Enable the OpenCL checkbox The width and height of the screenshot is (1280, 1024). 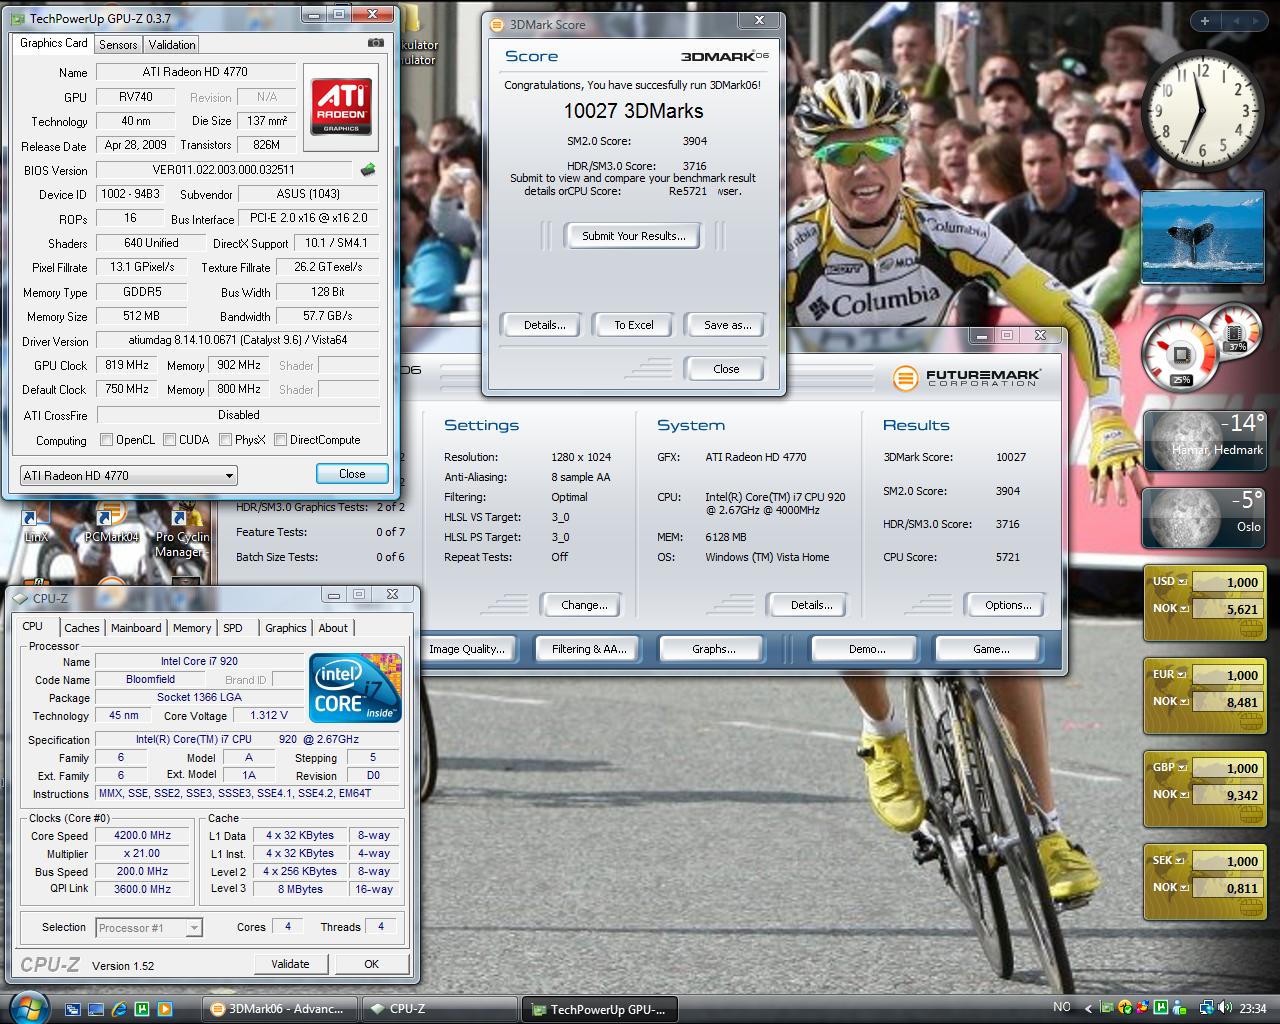pos(106,439)
